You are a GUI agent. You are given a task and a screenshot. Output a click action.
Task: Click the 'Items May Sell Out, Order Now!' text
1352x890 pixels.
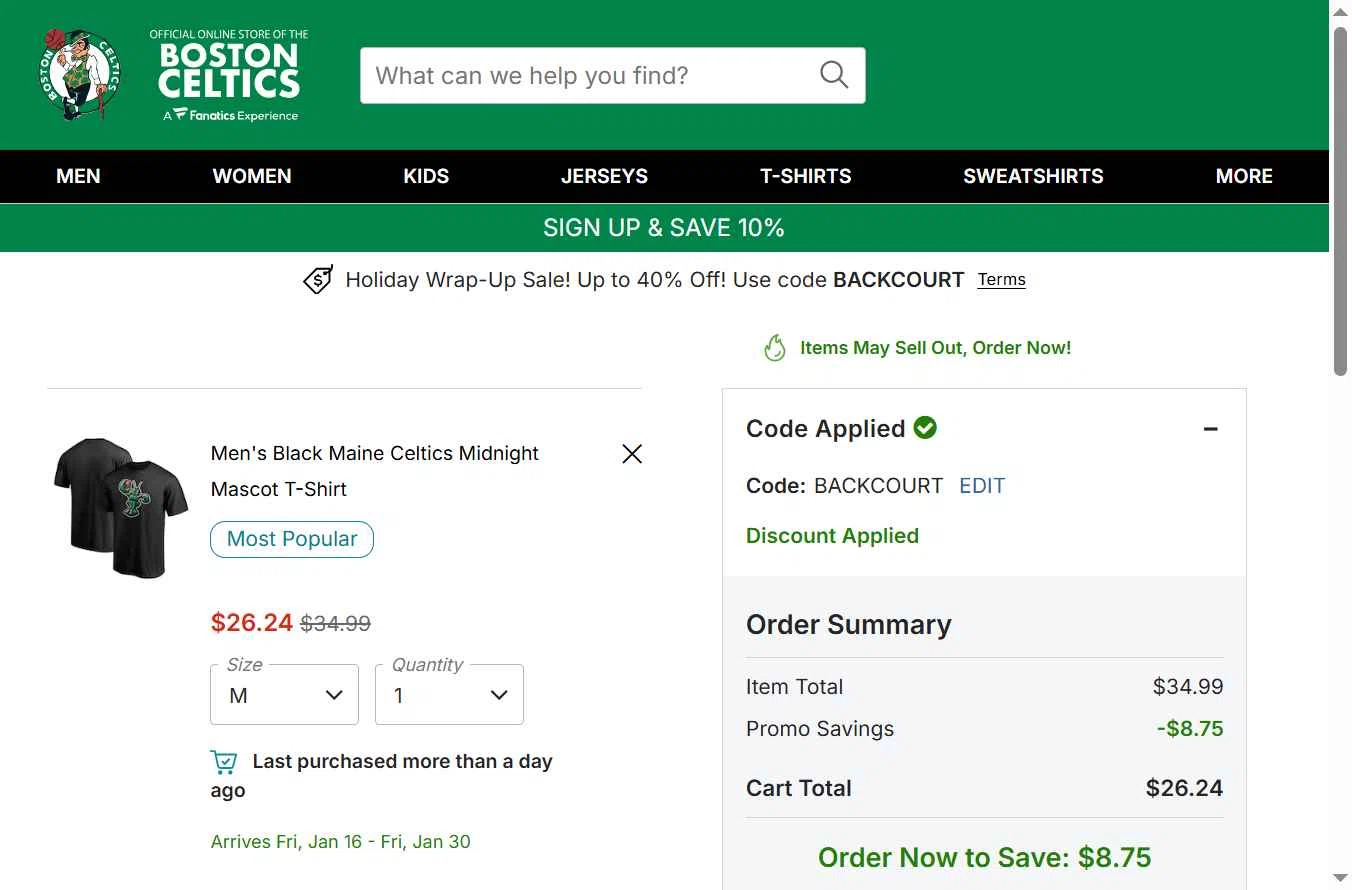(935, 348)
